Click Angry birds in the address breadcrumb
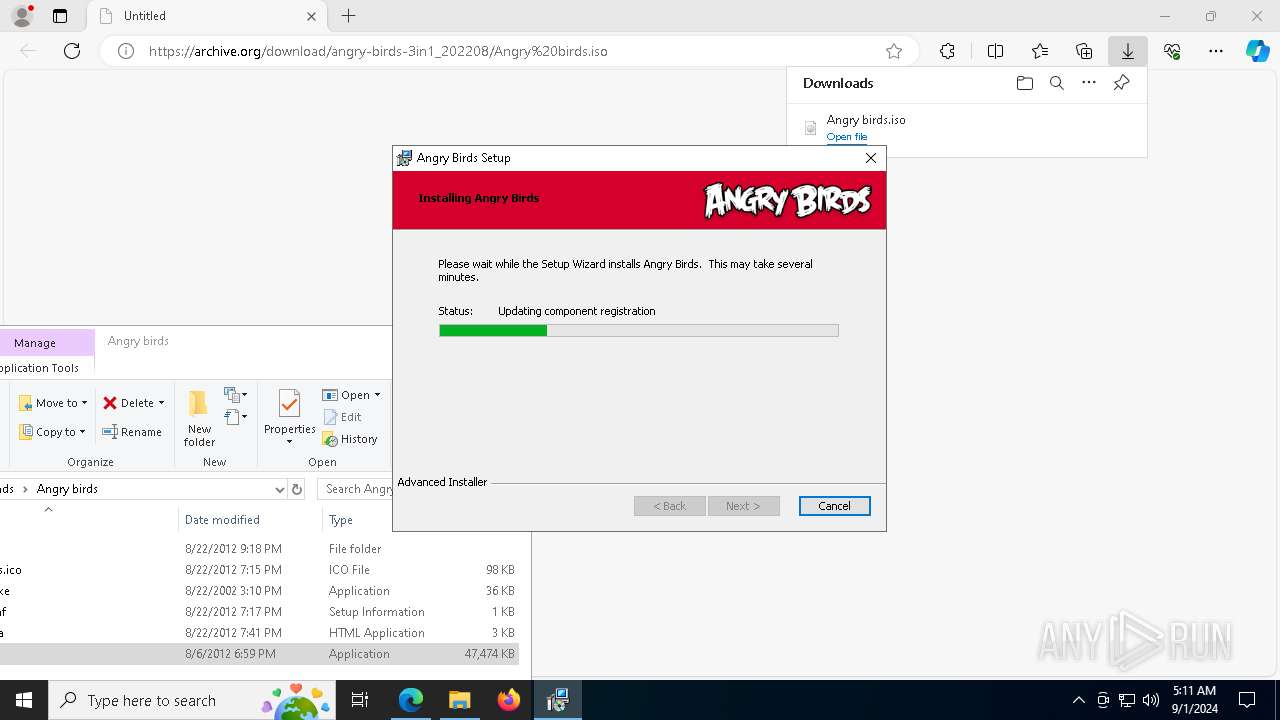 pyautogui.click(x=67, y=489)
